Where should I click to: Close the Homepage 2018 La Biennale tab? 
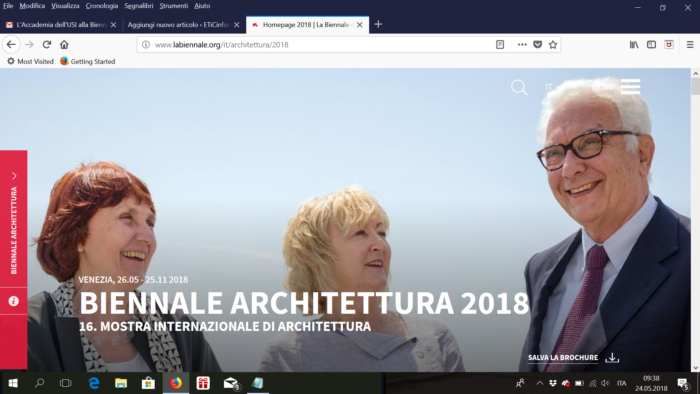coord(360,25)
